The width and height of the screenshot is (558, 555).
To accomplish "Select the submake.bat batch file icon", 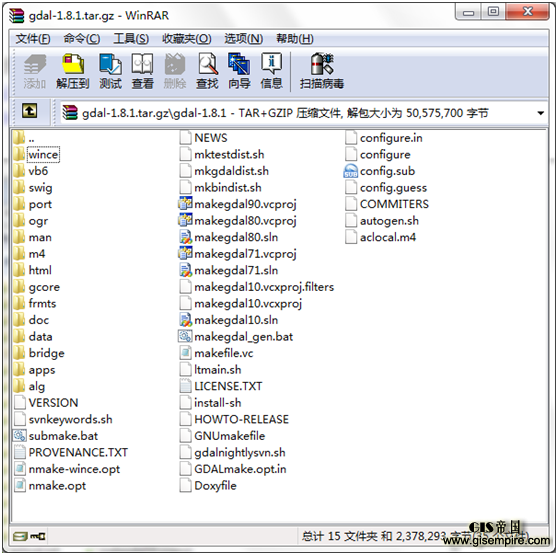I will [x=20, y=435].
